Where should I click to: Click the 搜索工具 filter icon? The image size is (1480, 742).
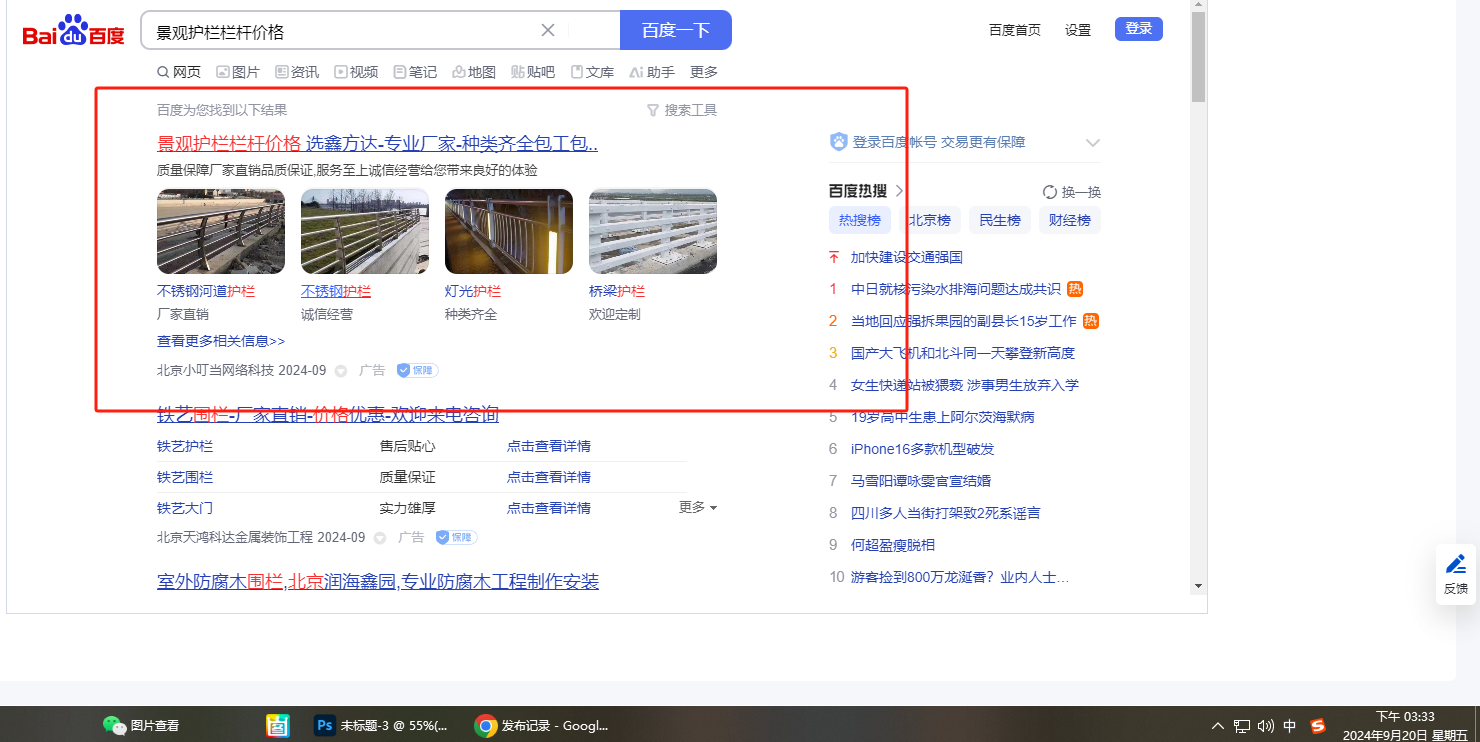(653, 110)
